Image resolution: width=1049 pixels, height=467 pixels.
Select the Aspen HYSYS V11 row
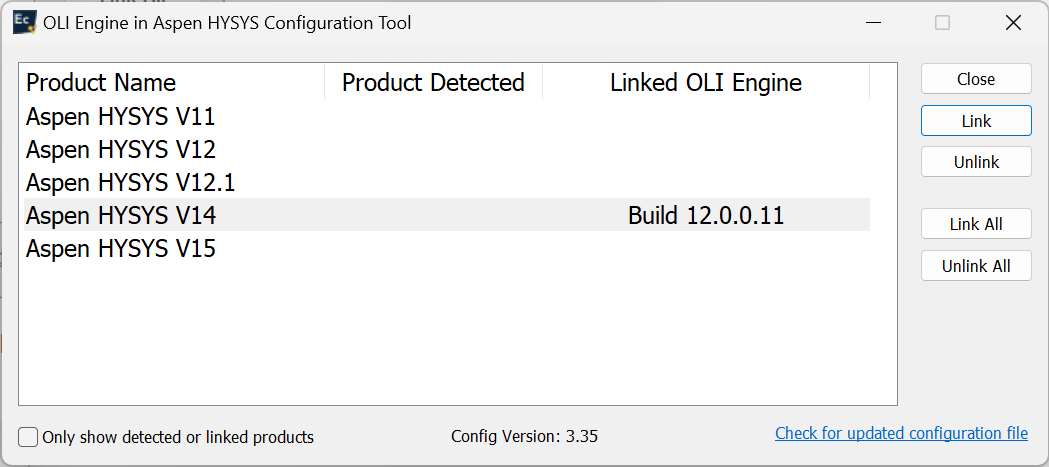pyautogui.click(x=121, y=117)
